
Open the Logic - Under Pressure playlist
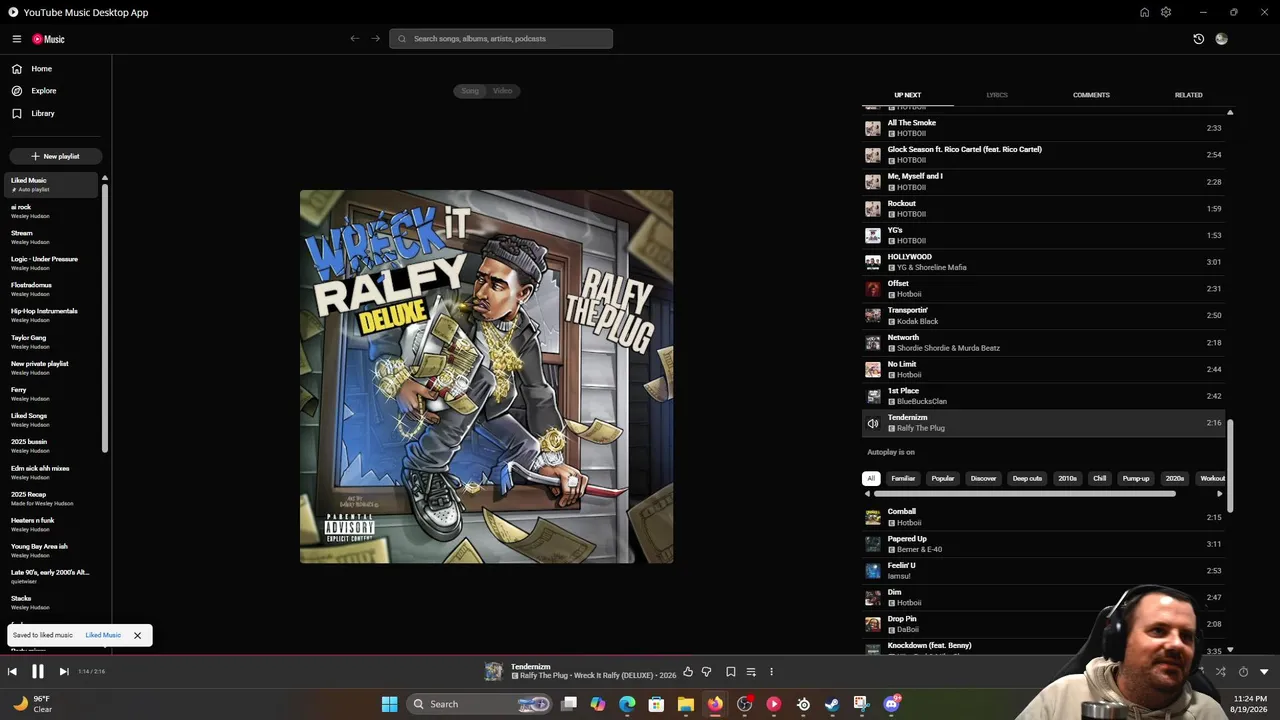(x=52, y=263)
